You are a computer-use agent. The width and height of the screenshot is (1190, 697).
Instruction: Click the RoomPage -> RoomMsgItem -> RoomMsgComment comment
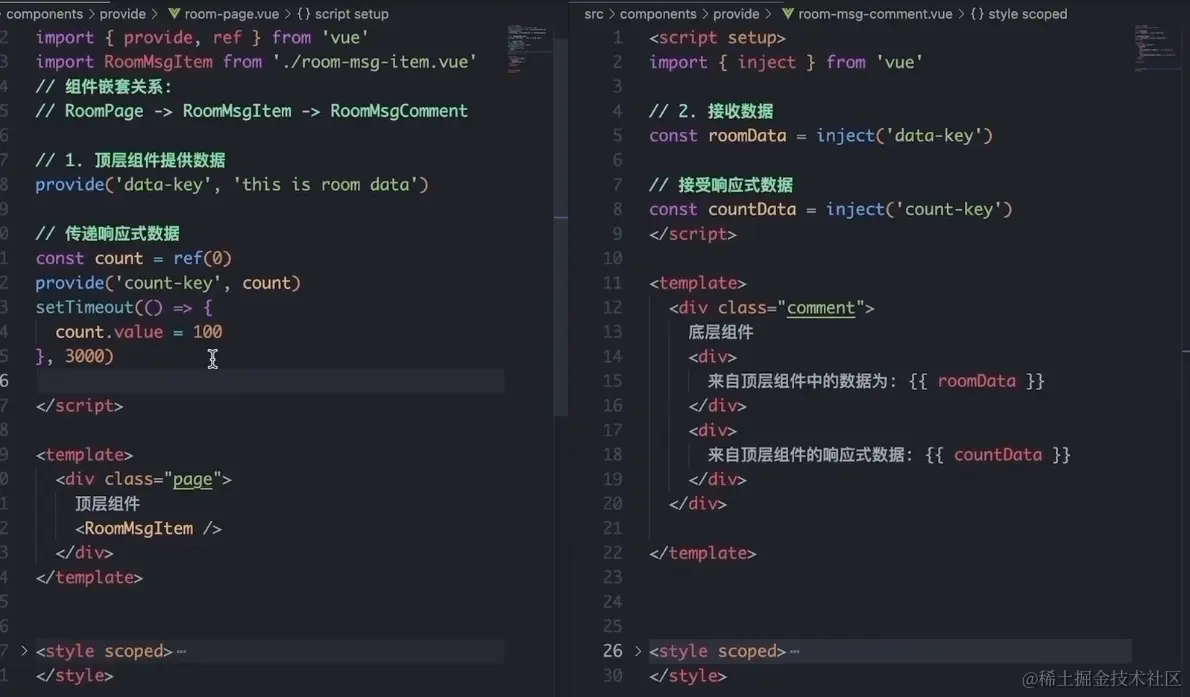[x=251, y=111]
